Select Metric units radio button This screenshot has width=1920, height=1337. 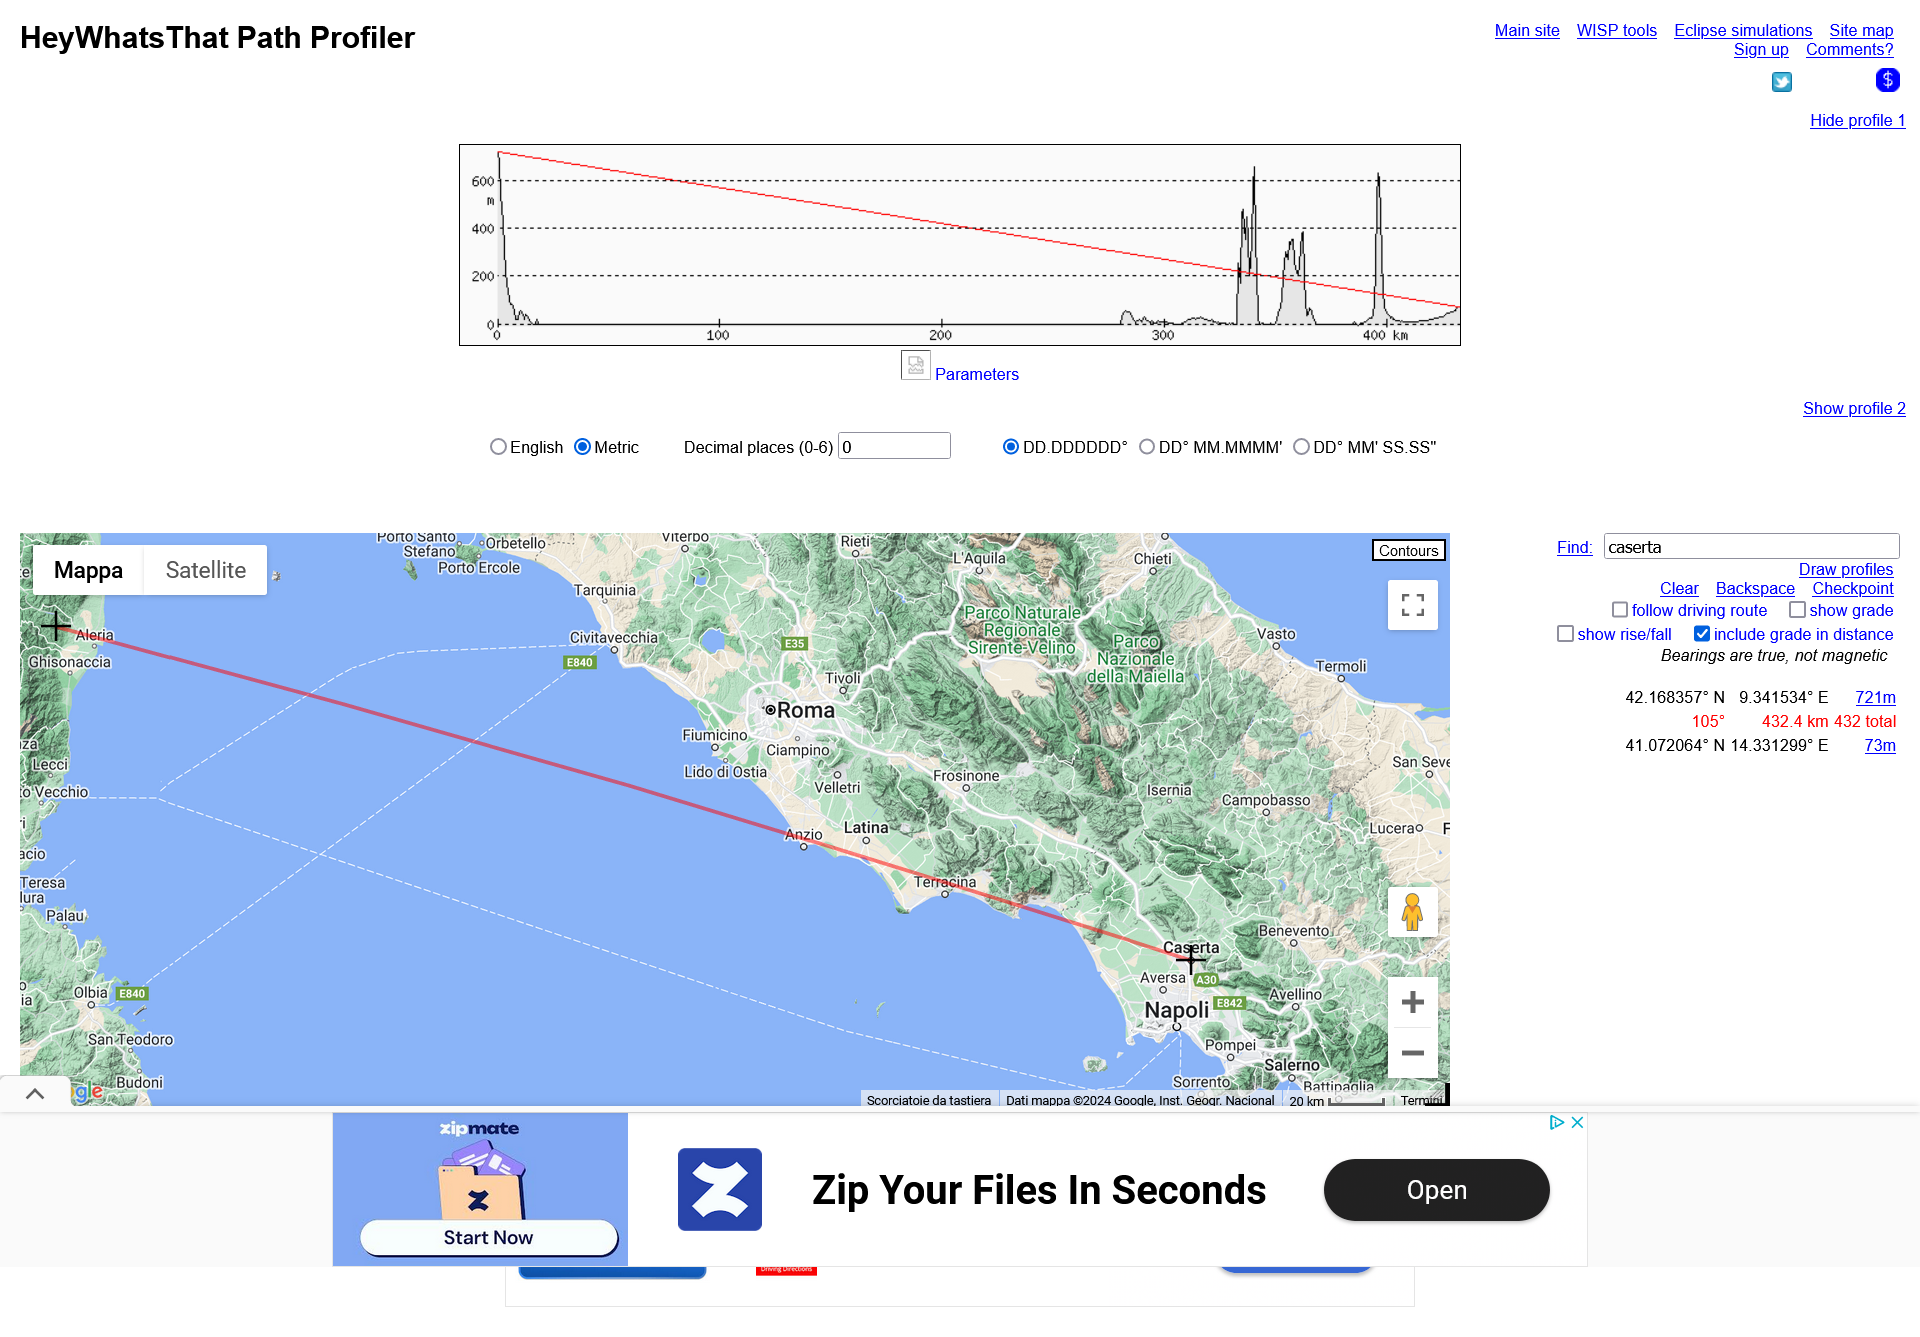(x=582, y=447)
